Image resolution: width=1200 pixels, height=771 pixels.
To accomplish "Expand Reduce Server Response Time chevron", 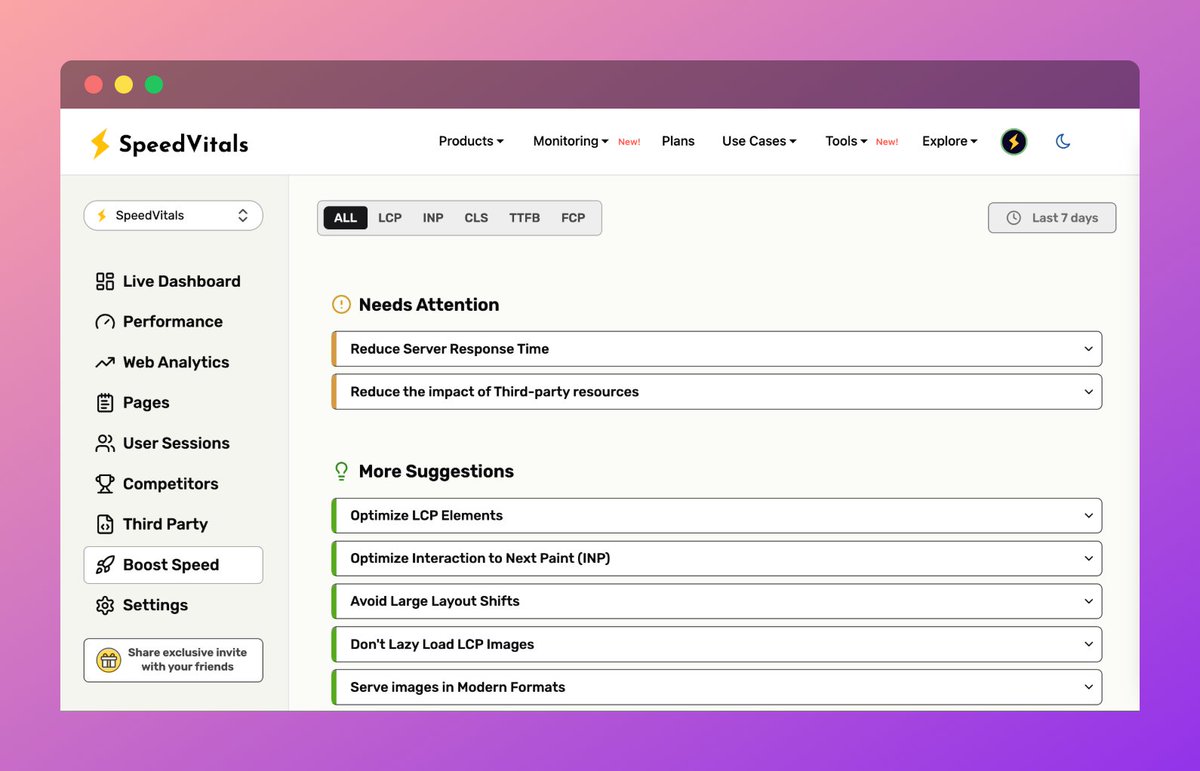I will (1088, 349).
